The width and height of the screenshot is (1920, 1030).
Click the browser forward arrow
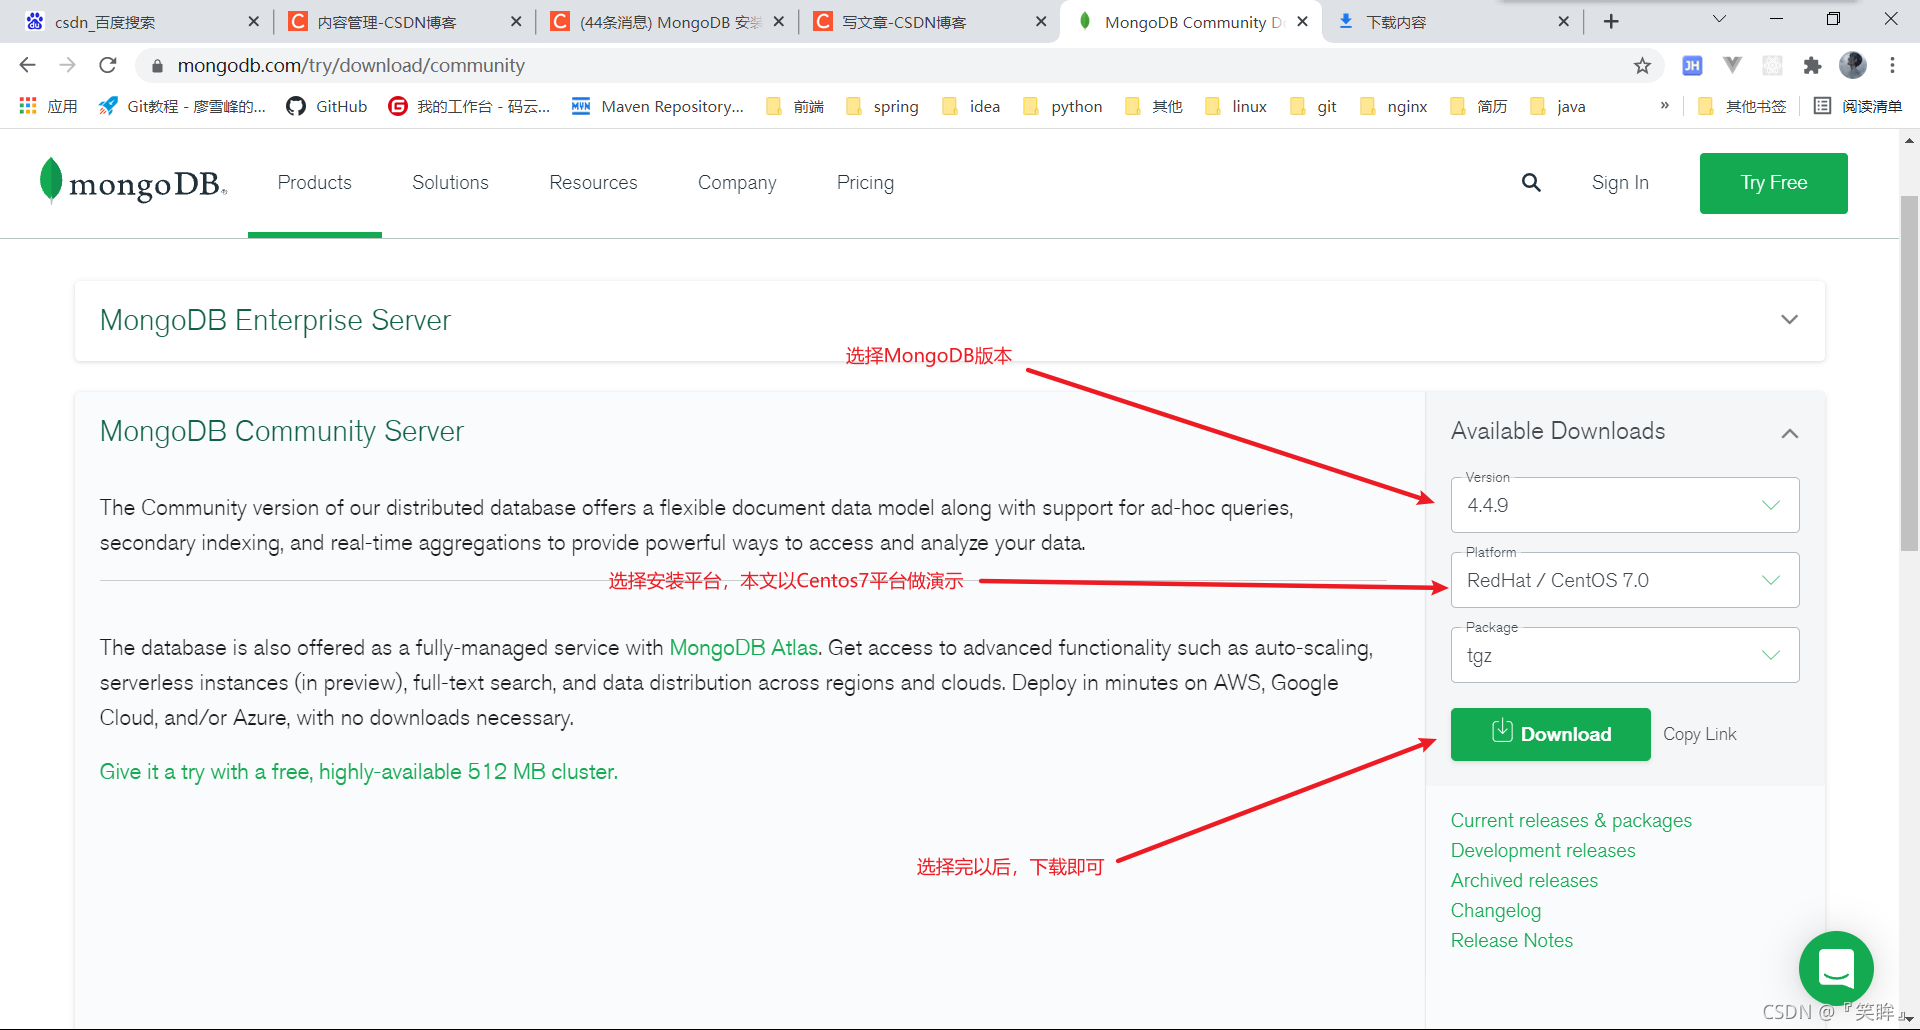(67, 65)
